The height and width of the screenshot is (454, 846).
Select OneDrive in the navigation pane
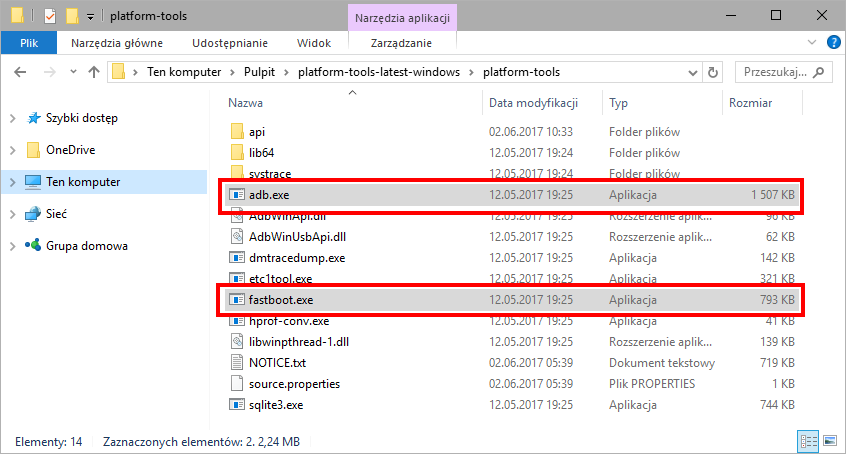pyautogui.click(x=70, y=150)
